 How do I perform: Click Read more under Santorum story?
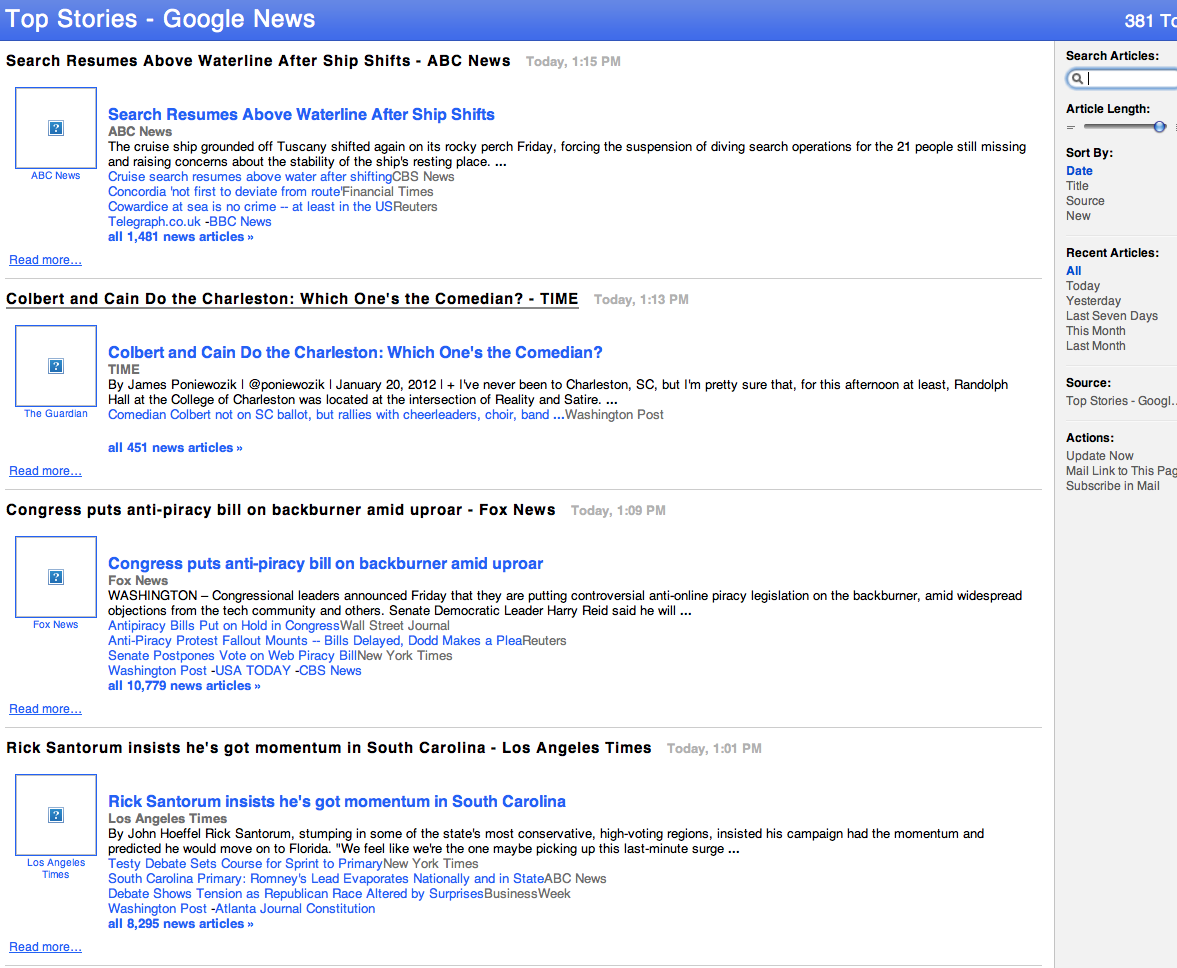[x=45, y=947]
